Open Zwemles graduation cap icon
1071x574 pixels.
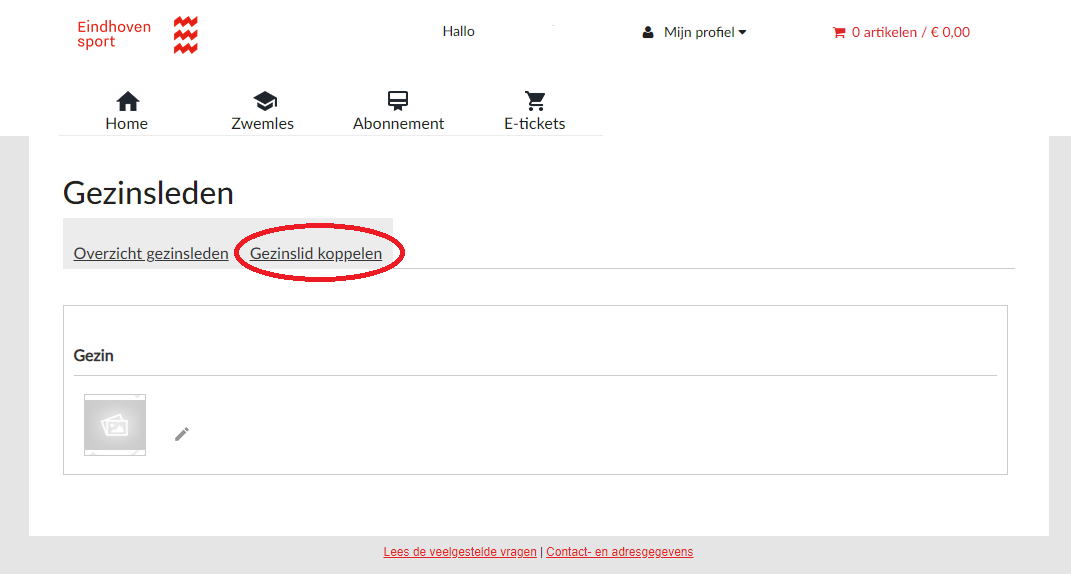click(265, 101)
